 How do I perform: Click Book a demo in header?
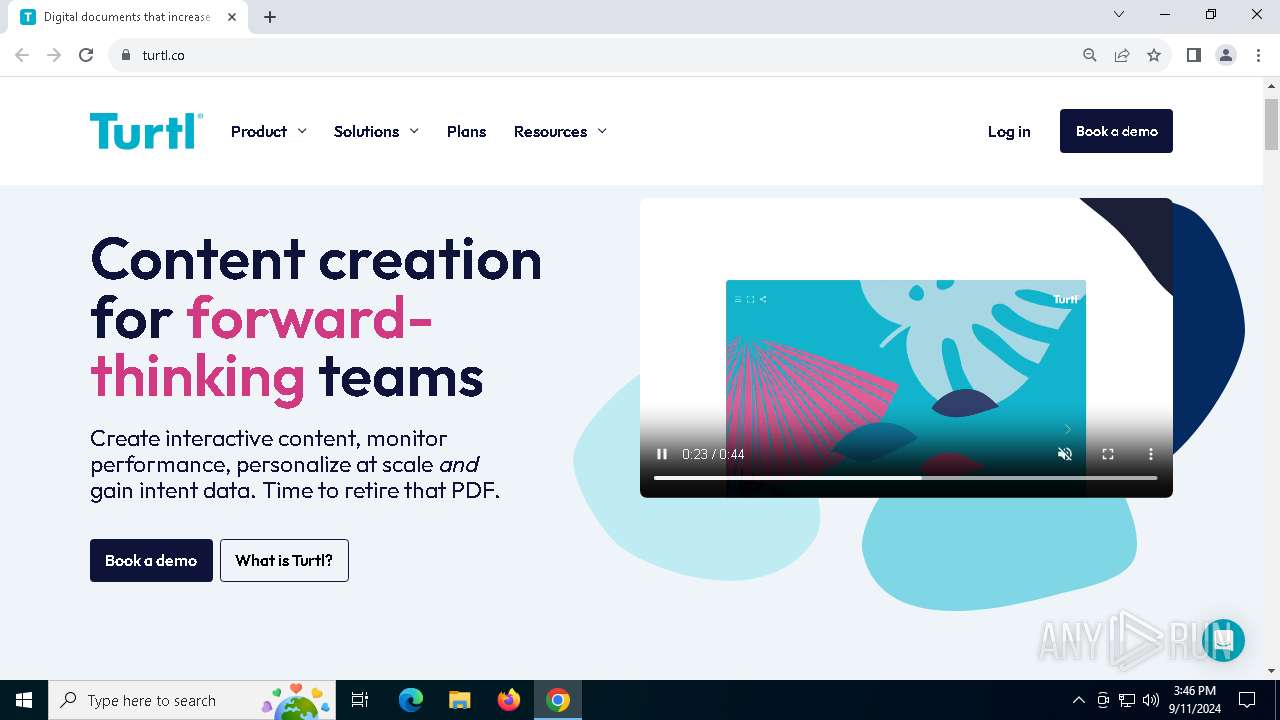point(1116,131)
